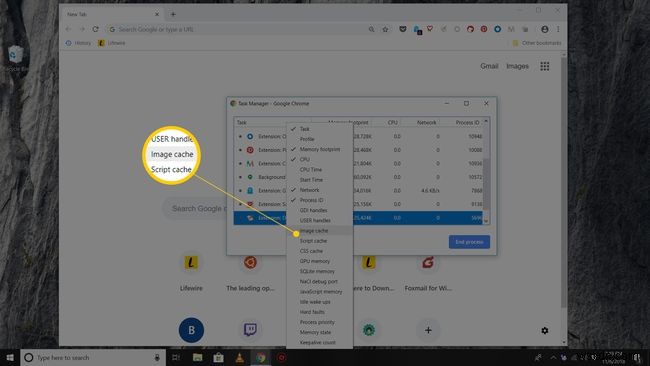
Task: Choose CSS cache in the context menu
Action: pos(320,251)
